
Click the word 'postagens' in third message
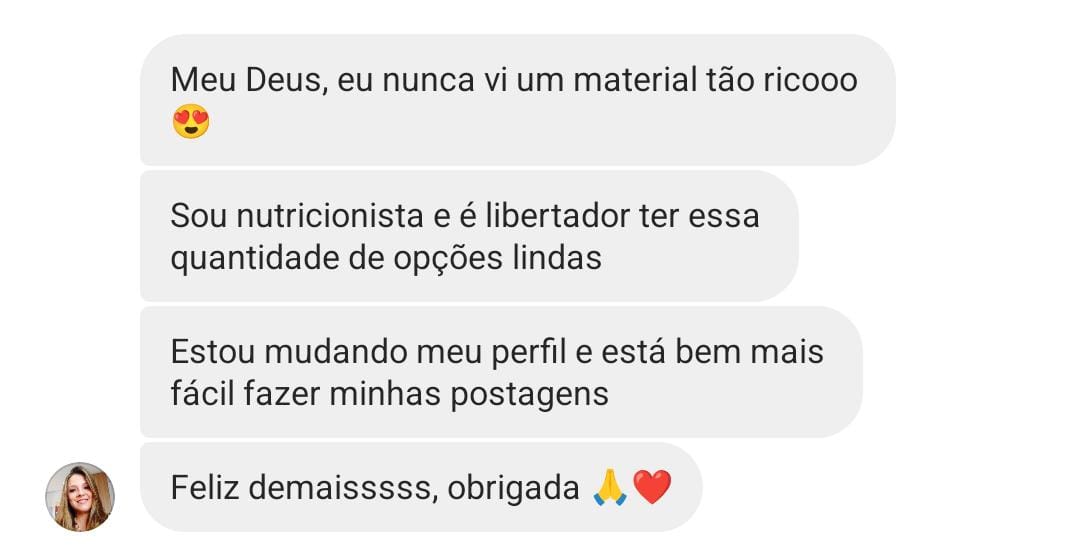529,395
